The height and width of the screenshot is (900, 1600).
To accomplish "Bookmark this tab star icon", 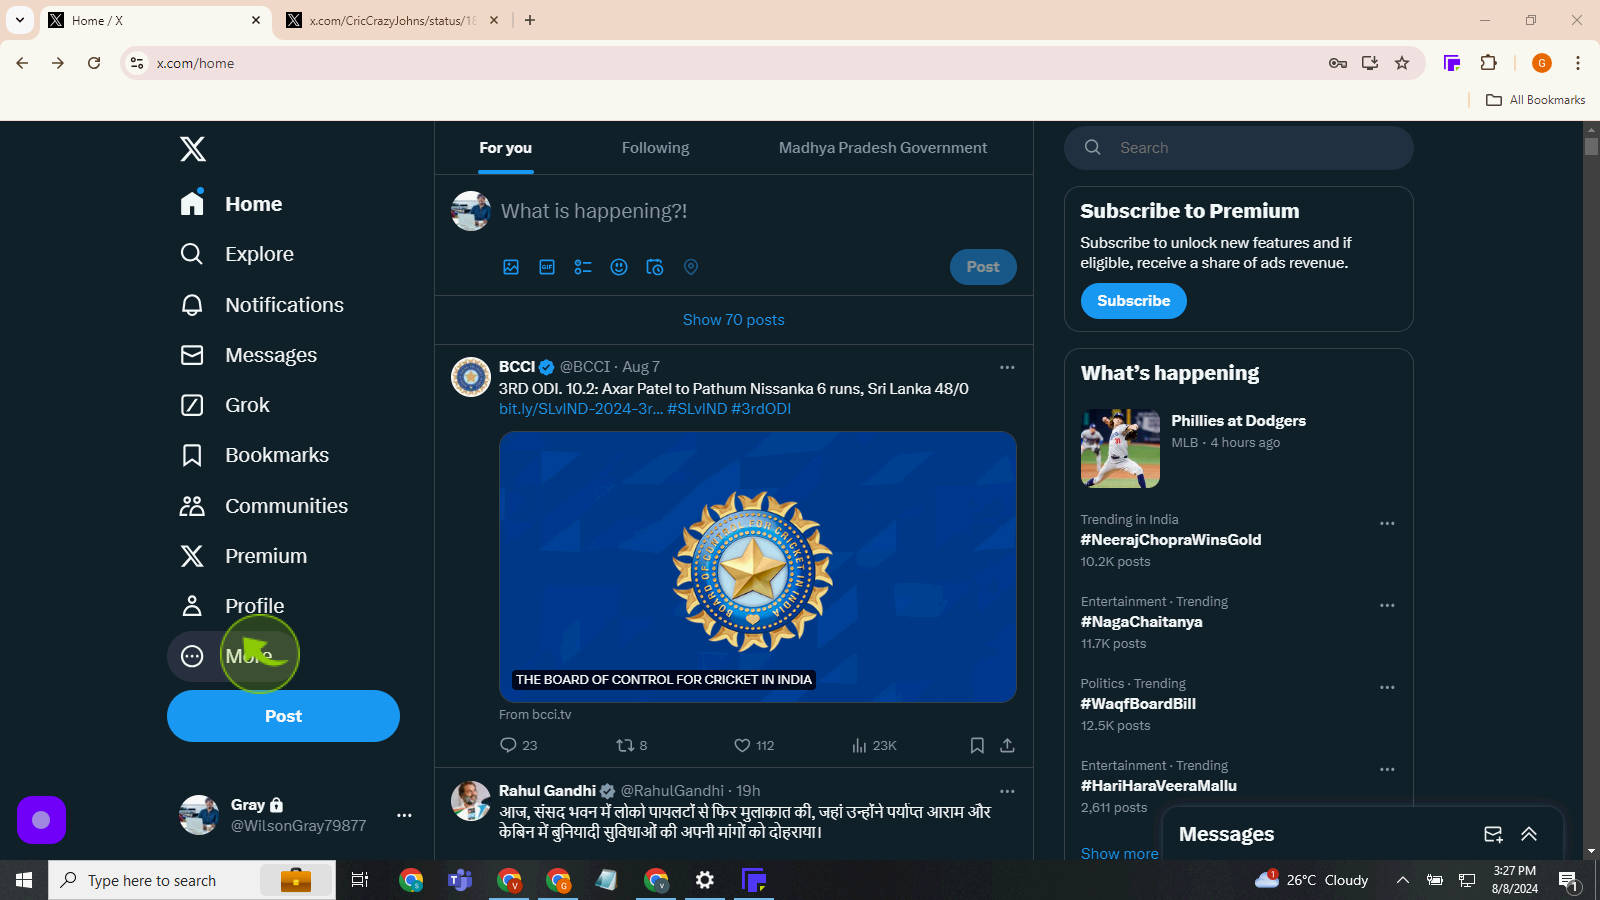I will pos(1402,63).
